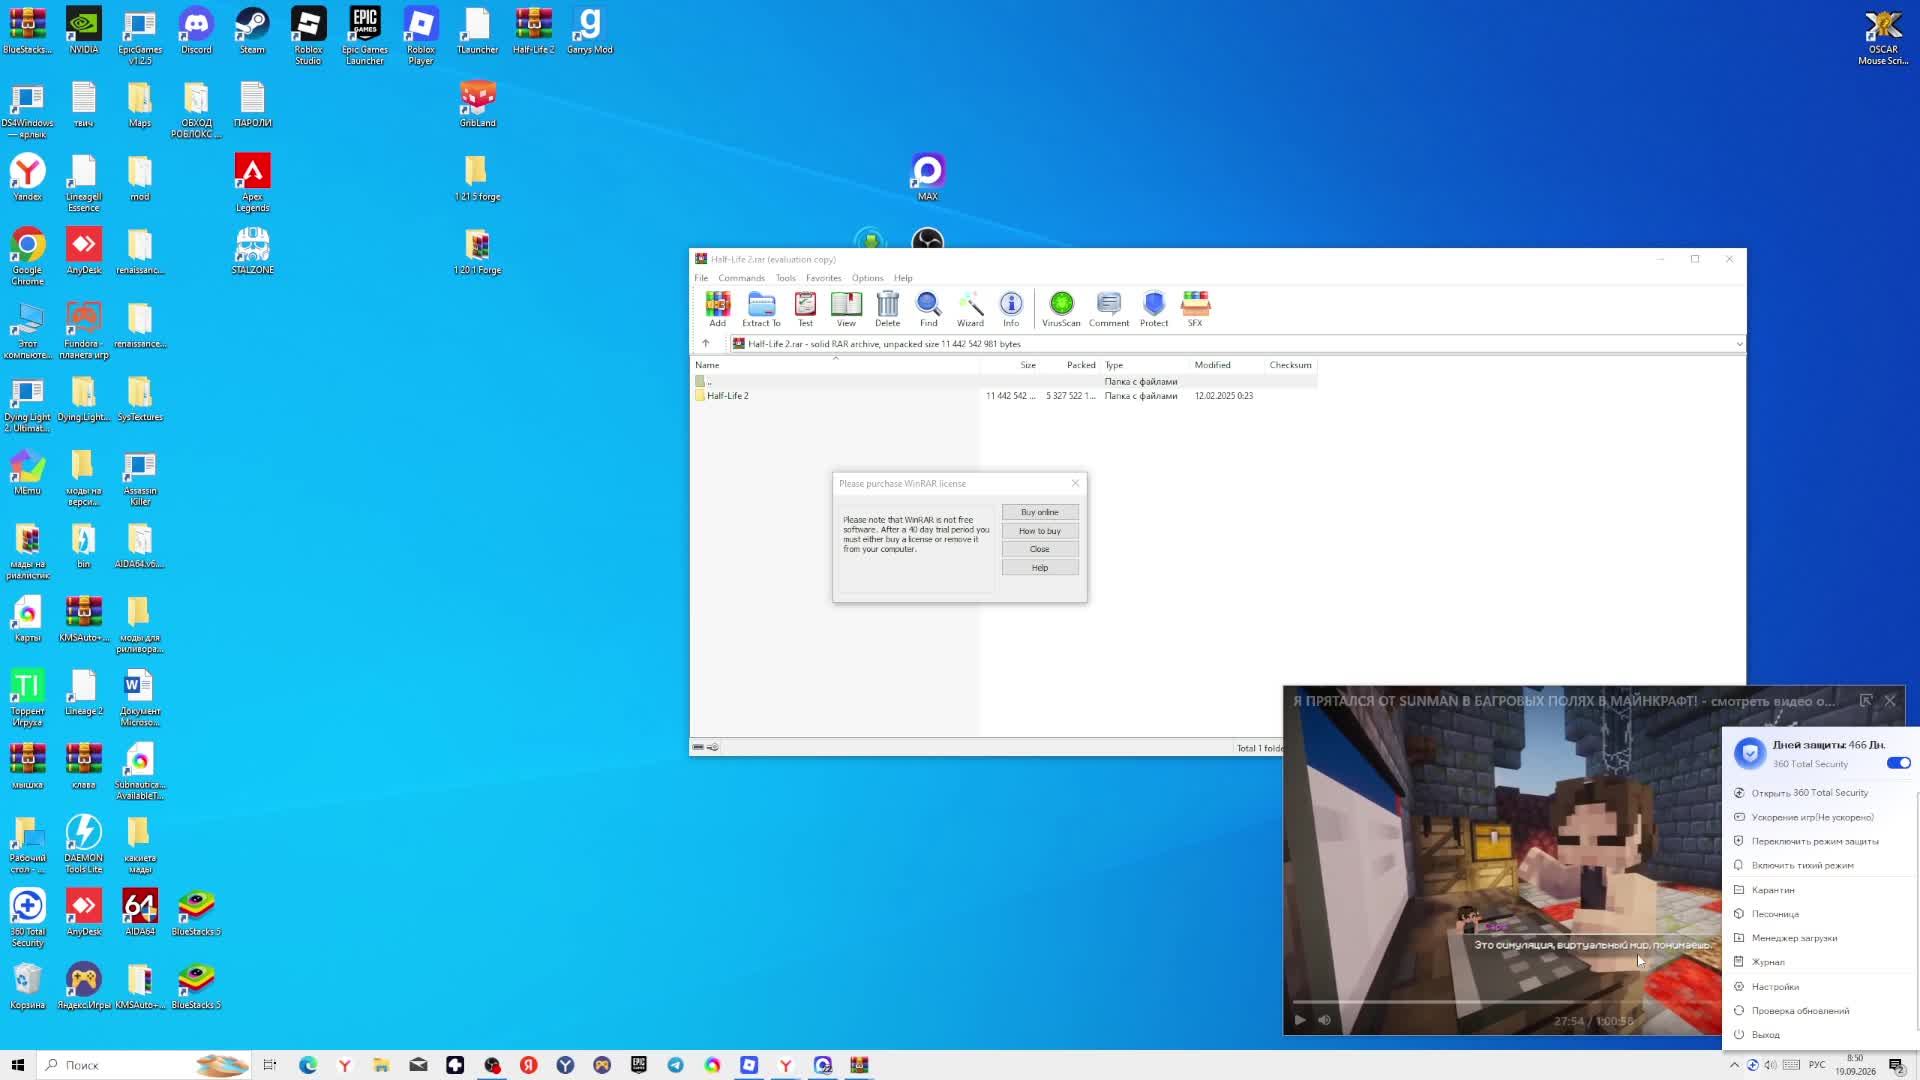Viewport: 1920px width, 1080px height.
Task: Click Buy online in license dialog
Action: tap(1040, 512)
